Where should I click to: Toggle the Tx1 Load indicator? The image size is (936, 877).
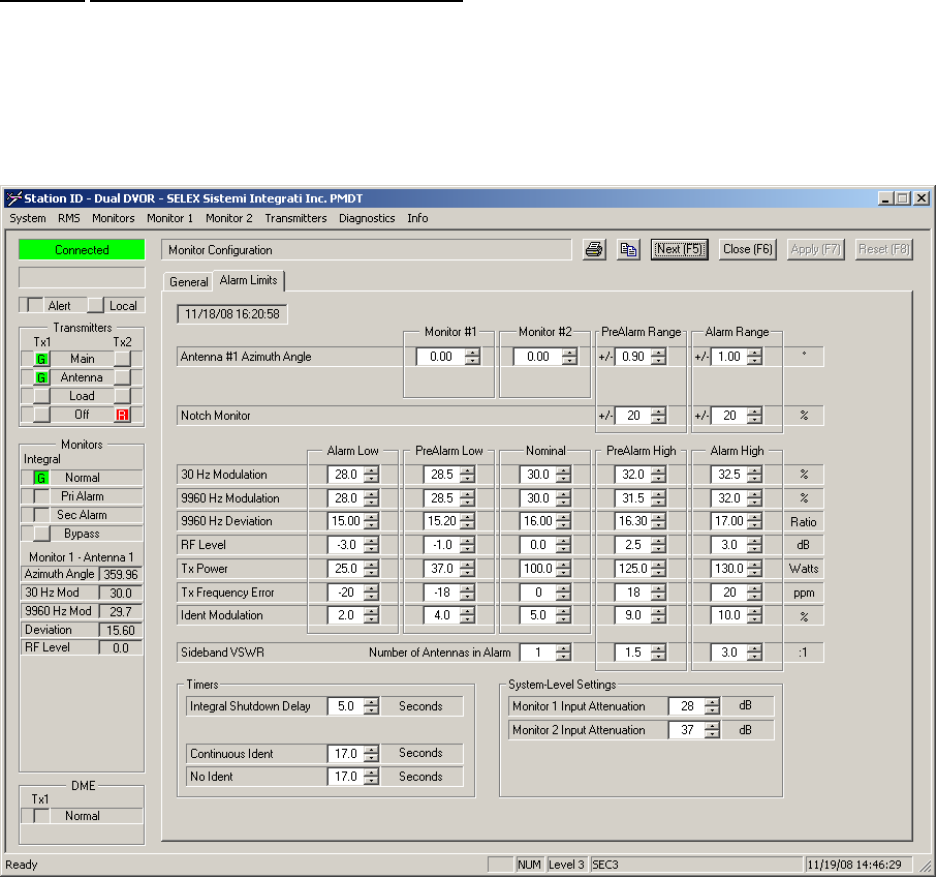click(41, 396)
